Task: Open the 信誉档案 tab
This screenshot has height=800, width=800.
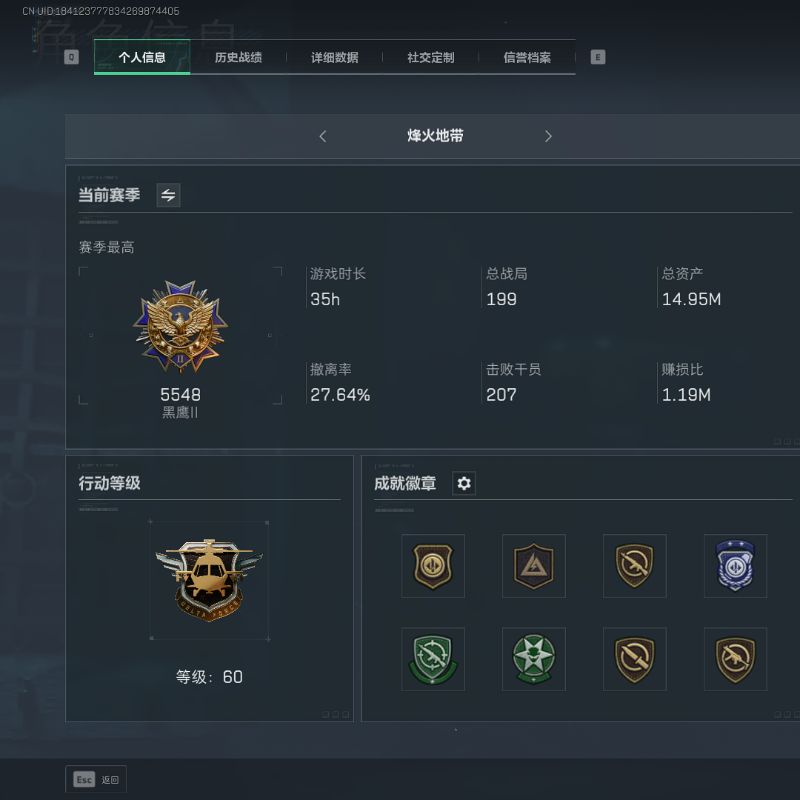Action: click(x=527, y=57)
